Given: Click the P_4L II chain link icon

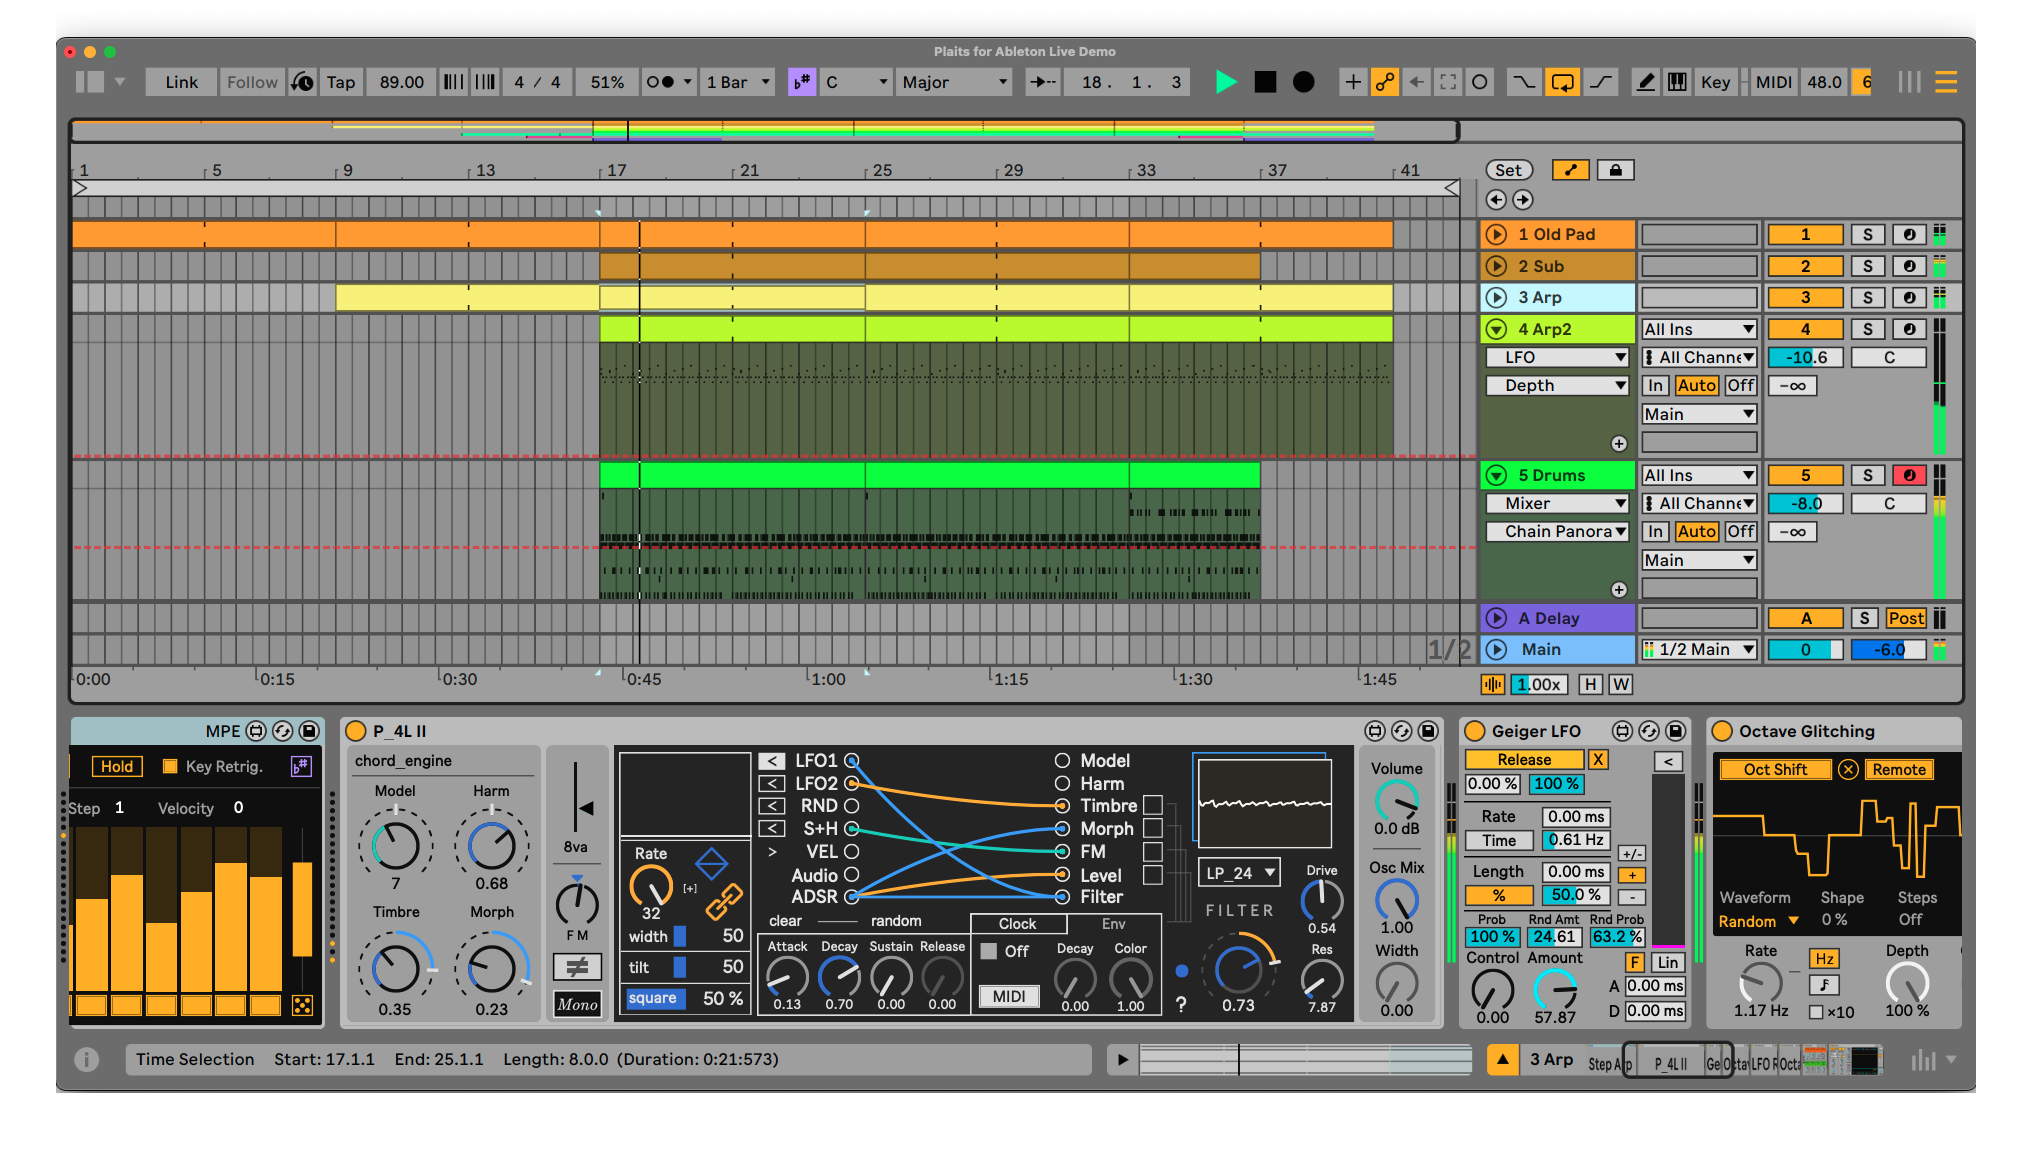Looking at the screenshot, I should click(x=724, y=900).
